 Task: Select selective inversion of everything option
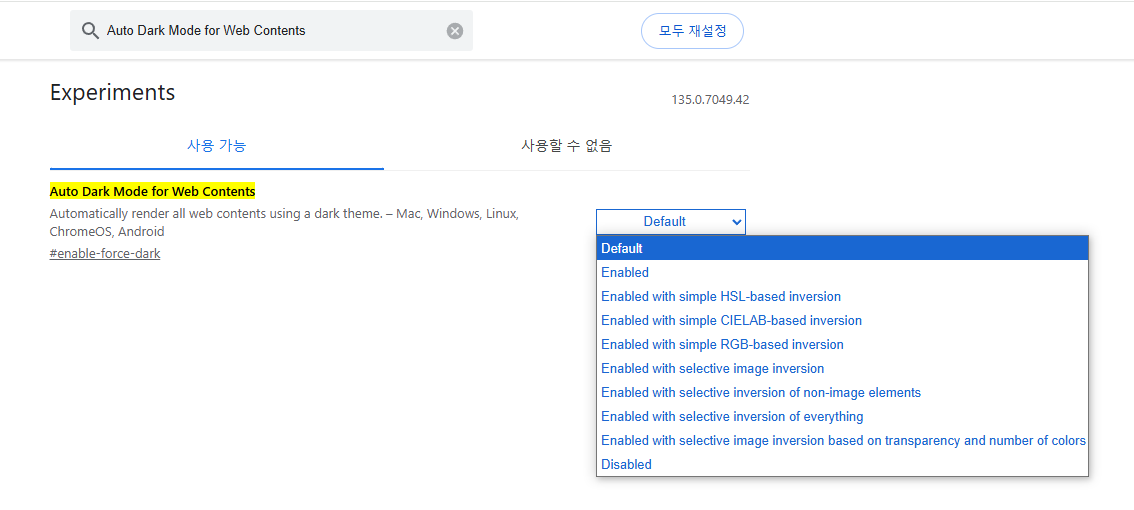tap(843, 416)
